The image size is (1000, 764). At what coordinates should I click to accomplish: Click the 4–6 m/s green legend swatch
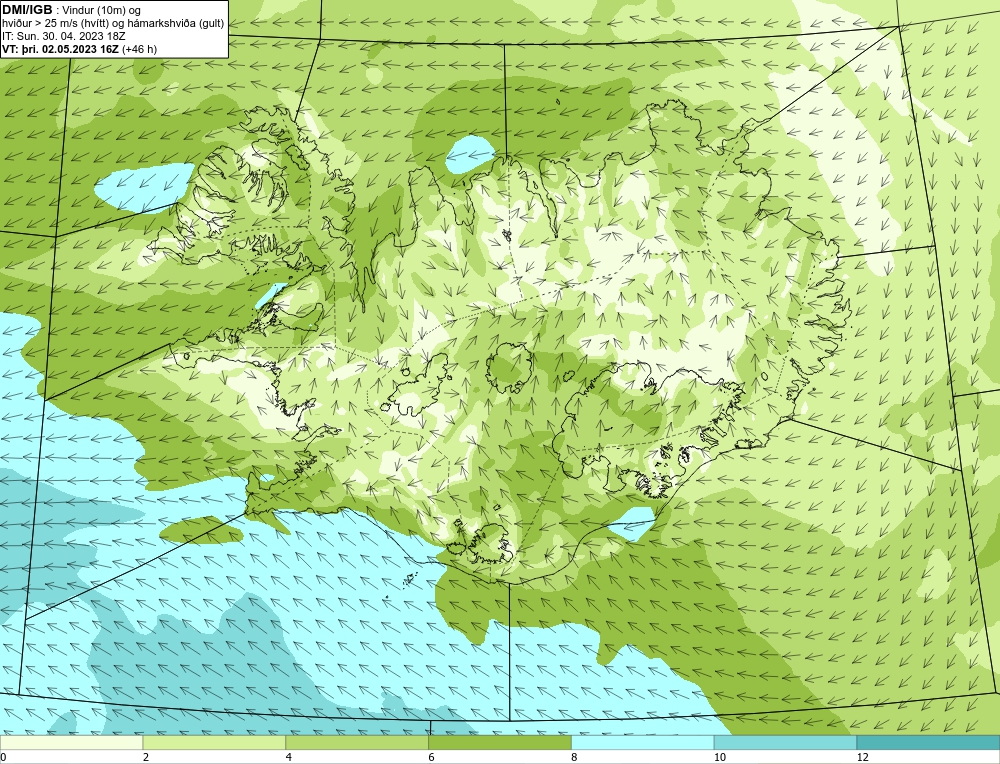pos(357,742)
